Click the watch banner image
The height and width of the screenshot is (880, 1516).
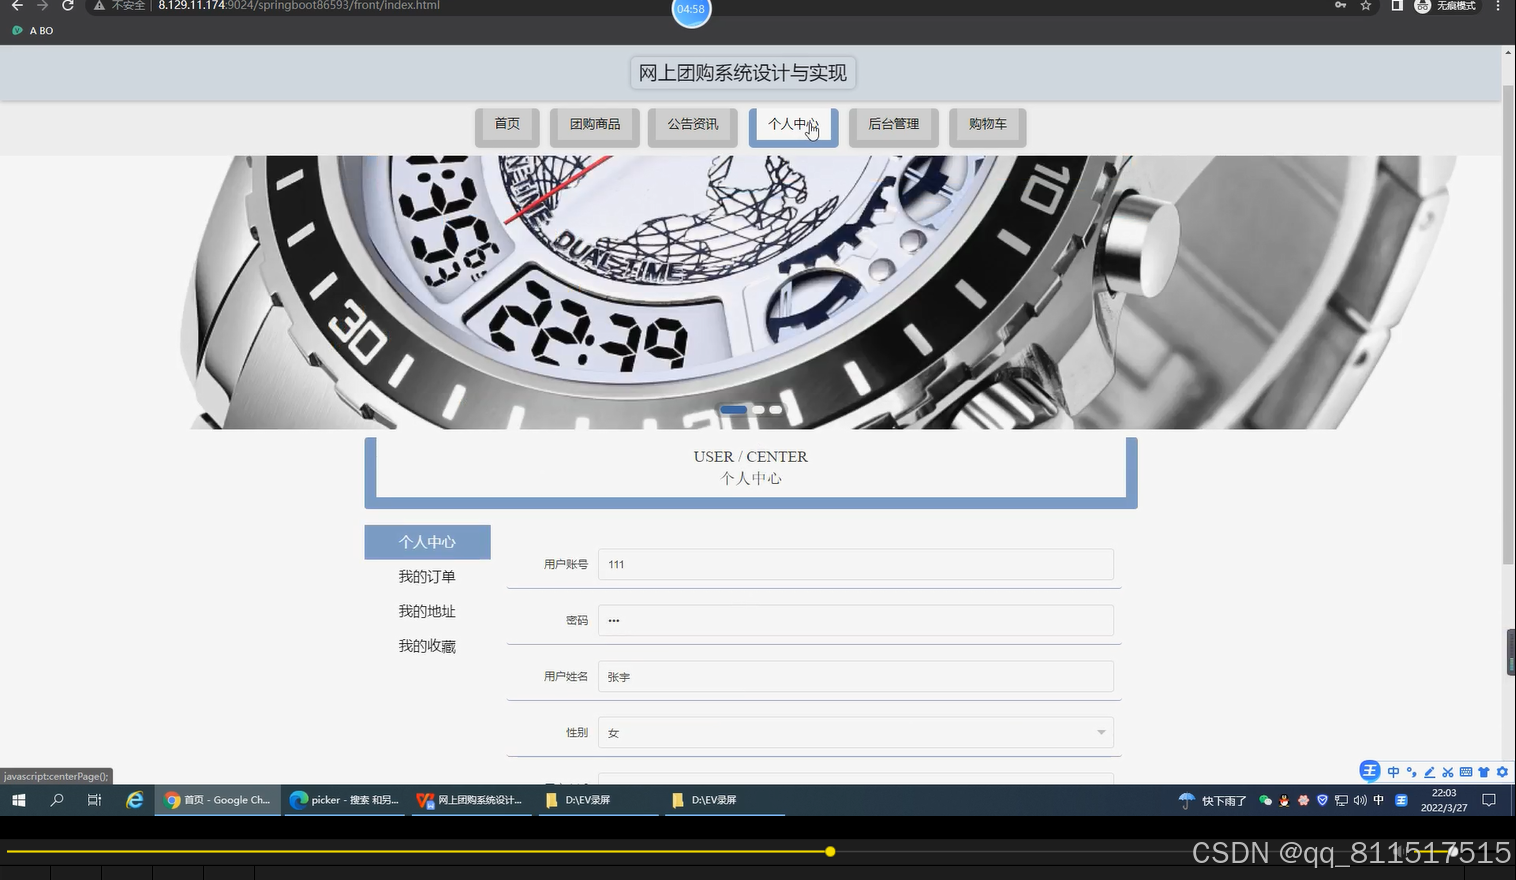750,292
